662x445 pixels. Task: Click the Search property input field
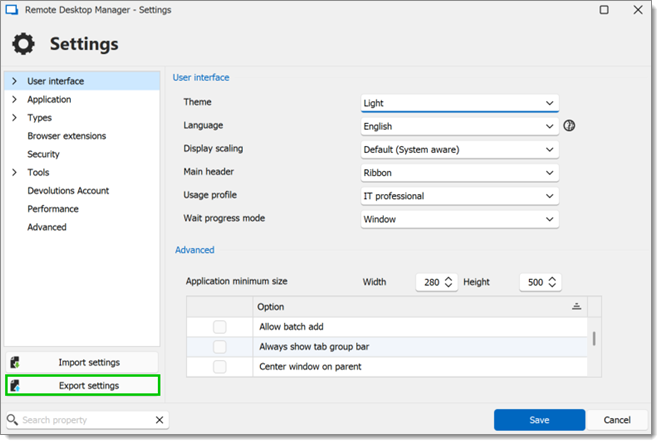pyautogui.click(x=87, y=420)
